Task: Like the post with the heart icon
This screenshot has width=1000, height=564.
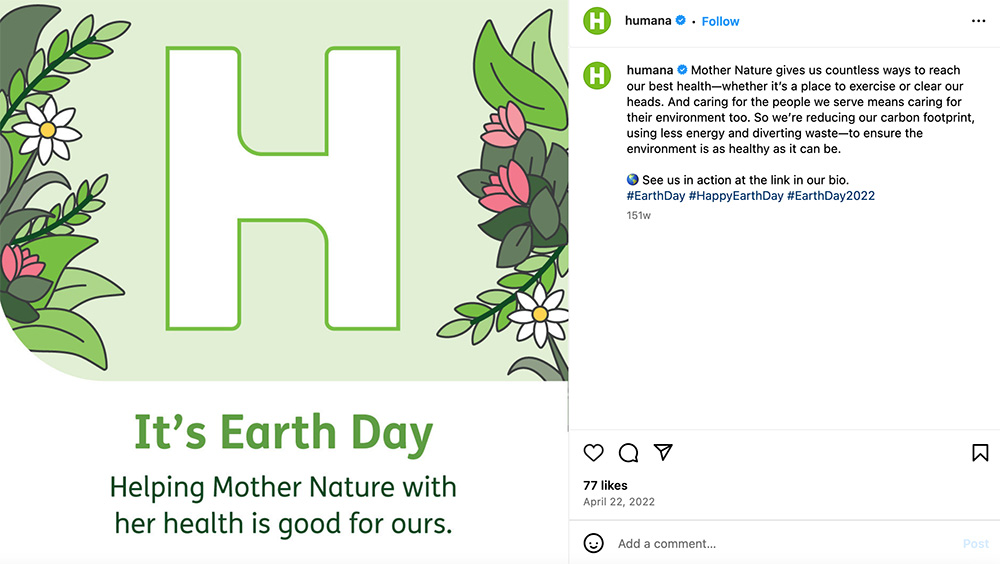Action: (594, 453)
